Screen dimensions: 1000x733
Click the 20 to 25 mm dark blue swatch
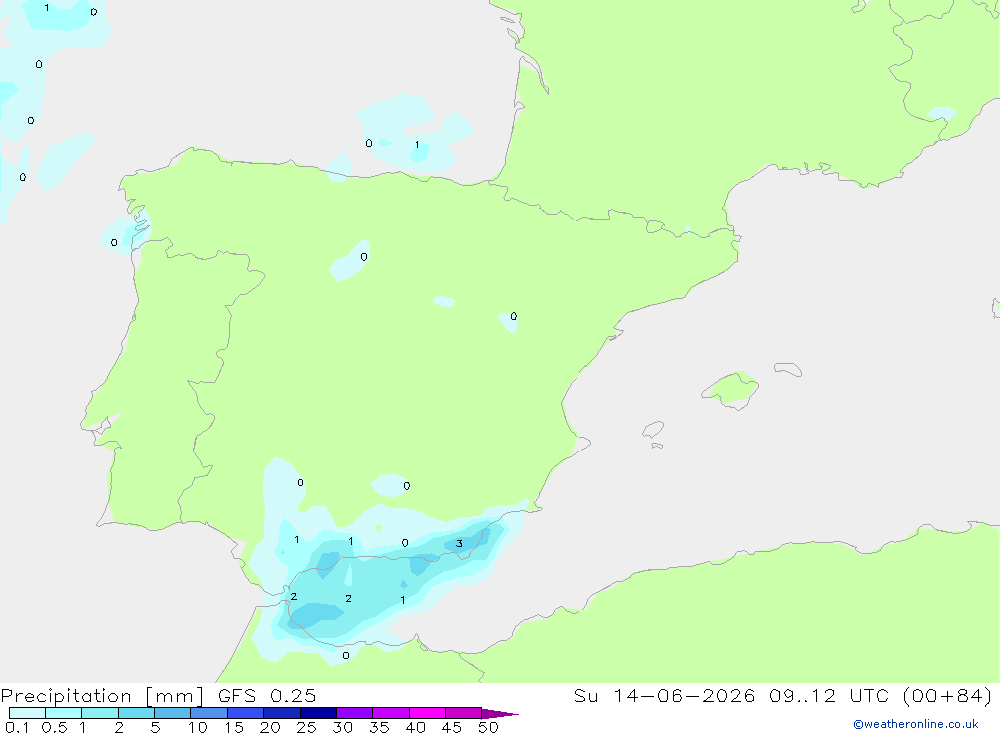[281, 713]
